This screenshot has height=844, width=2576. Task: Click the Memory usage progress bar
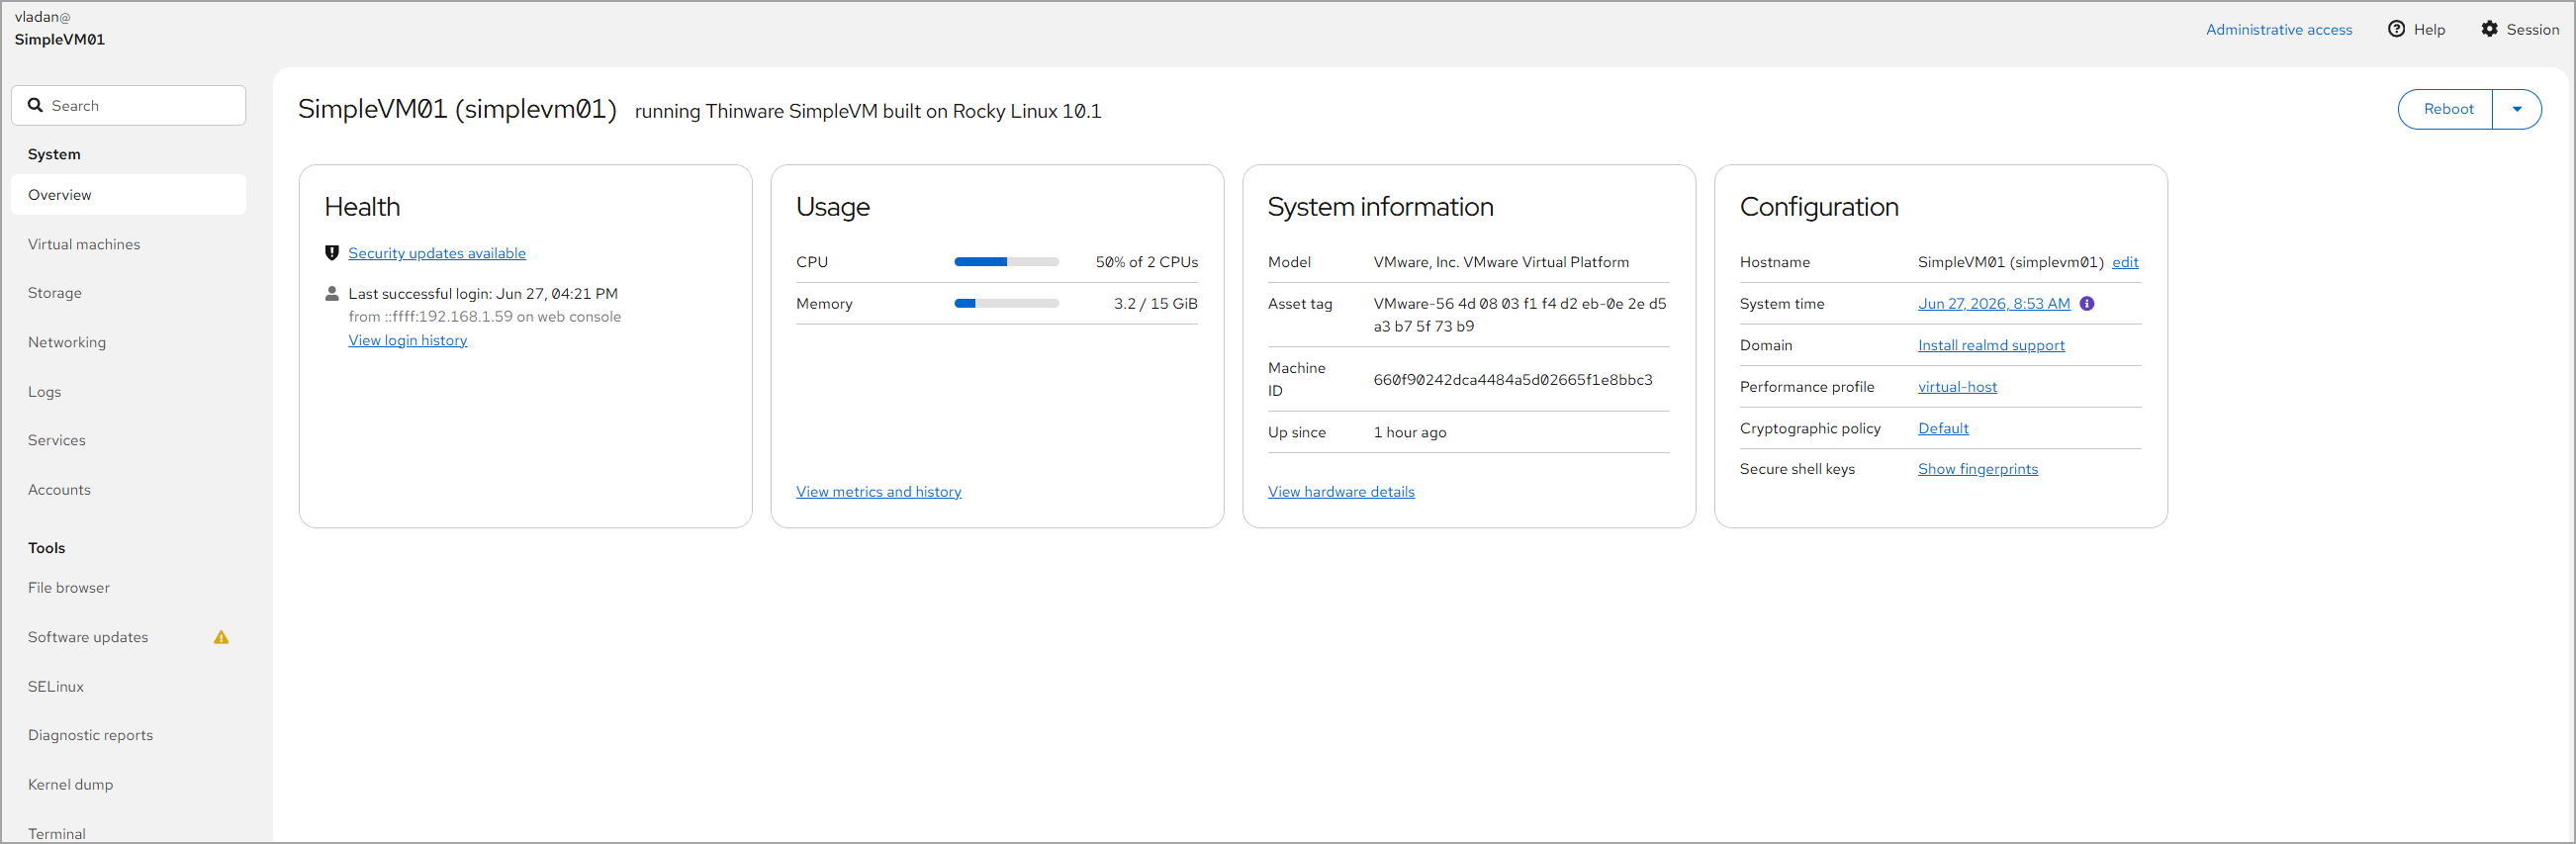point(1007,304)
